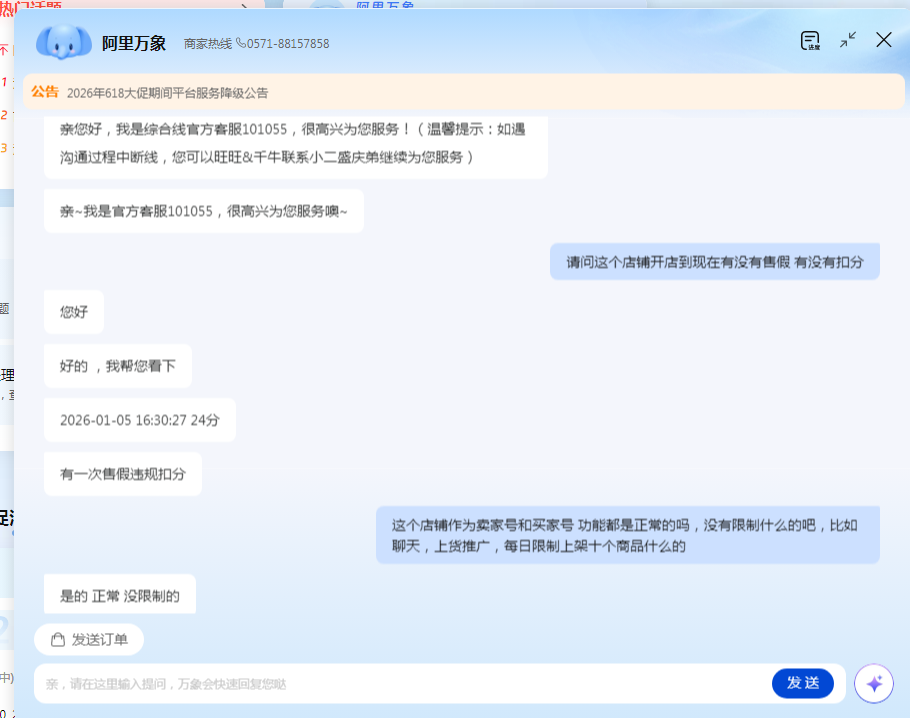Open the chat notes icon in header
The height and width of the screenshot is (718, 910).
pyautogui.click(x=810, y=41)
